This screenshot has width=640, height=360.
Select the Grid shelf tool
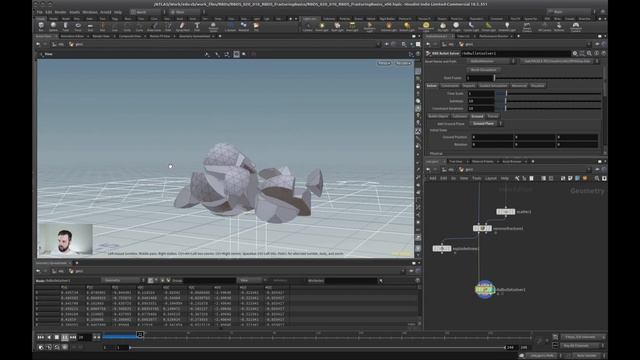[90, 27]
